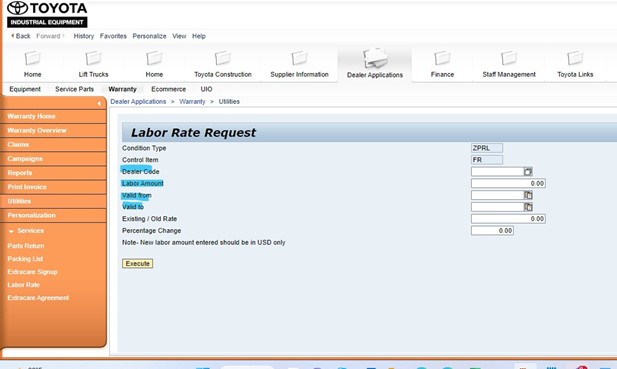Click the Labor Rate Request heading

193,133
